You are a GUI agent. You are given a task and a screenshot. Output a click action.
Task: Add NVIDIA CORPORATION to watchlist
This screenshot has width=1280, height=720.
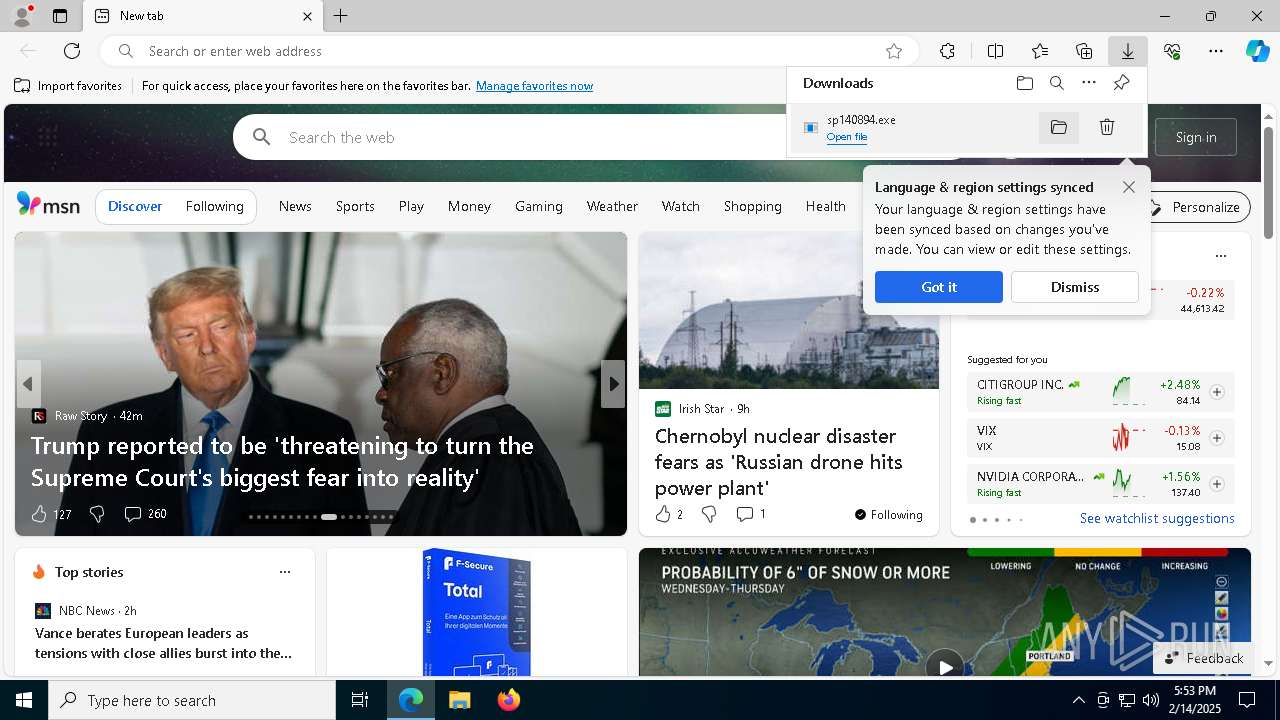click(x=1217, y=484)
